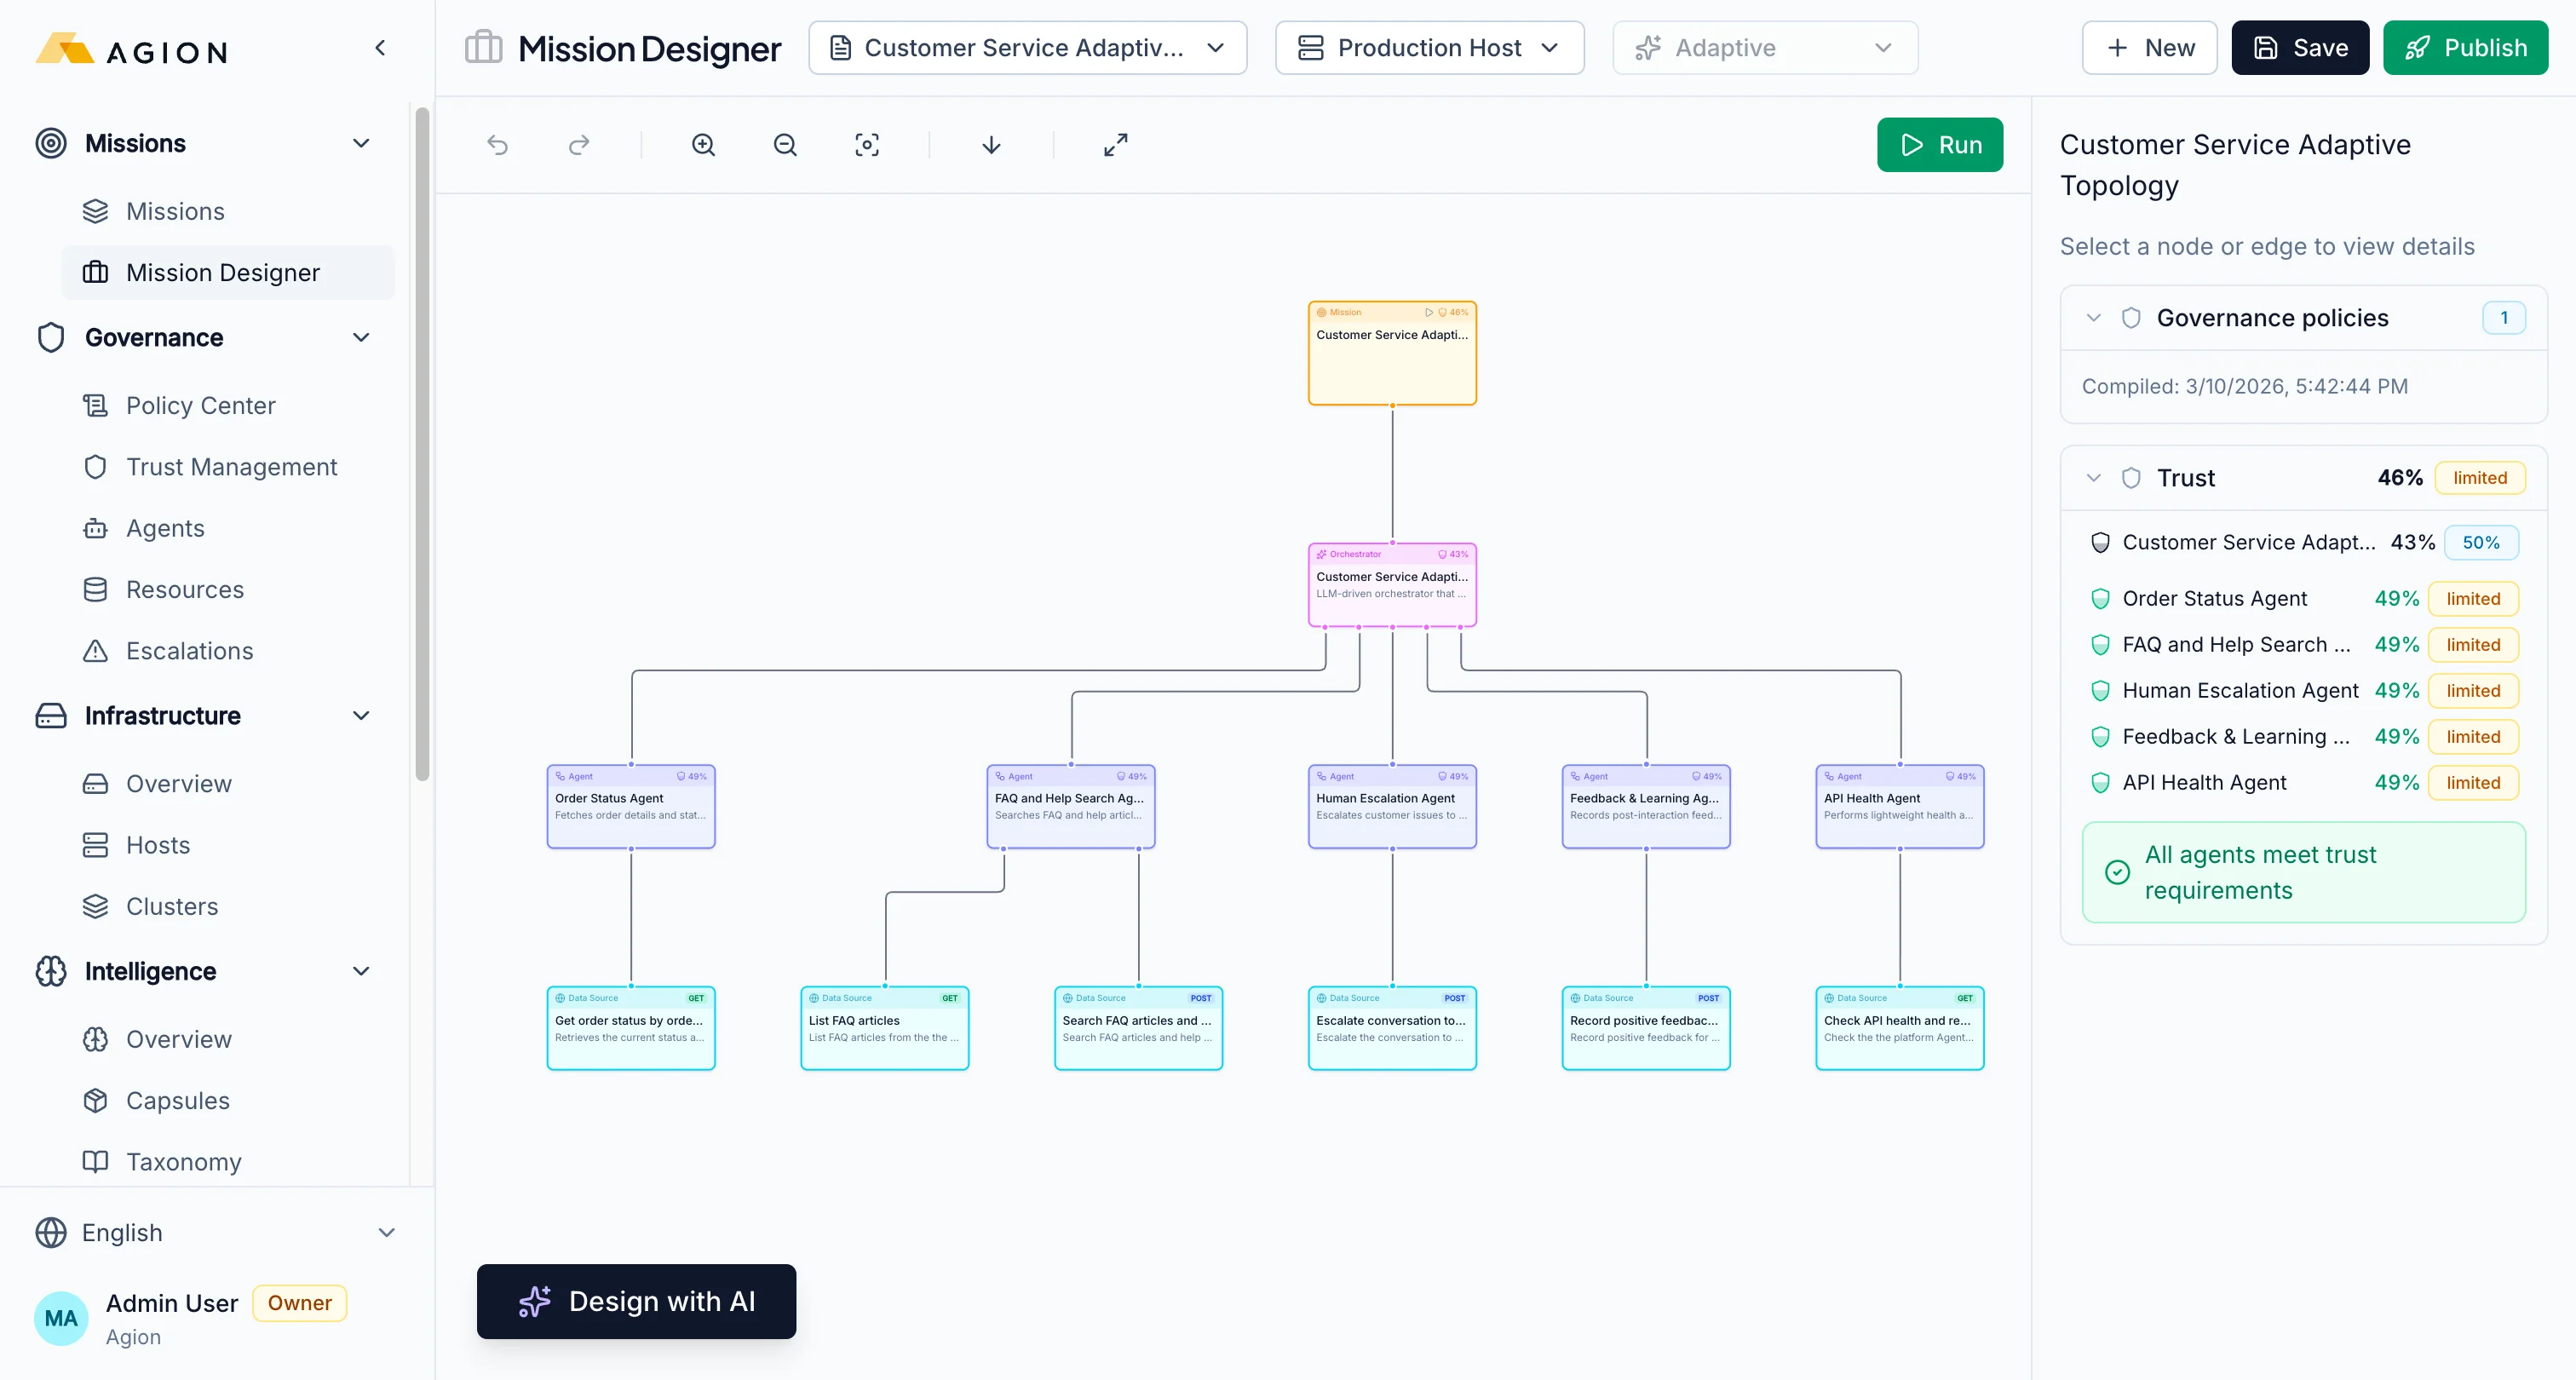
Task: Click the Publish button
Action: point(2465,47)
